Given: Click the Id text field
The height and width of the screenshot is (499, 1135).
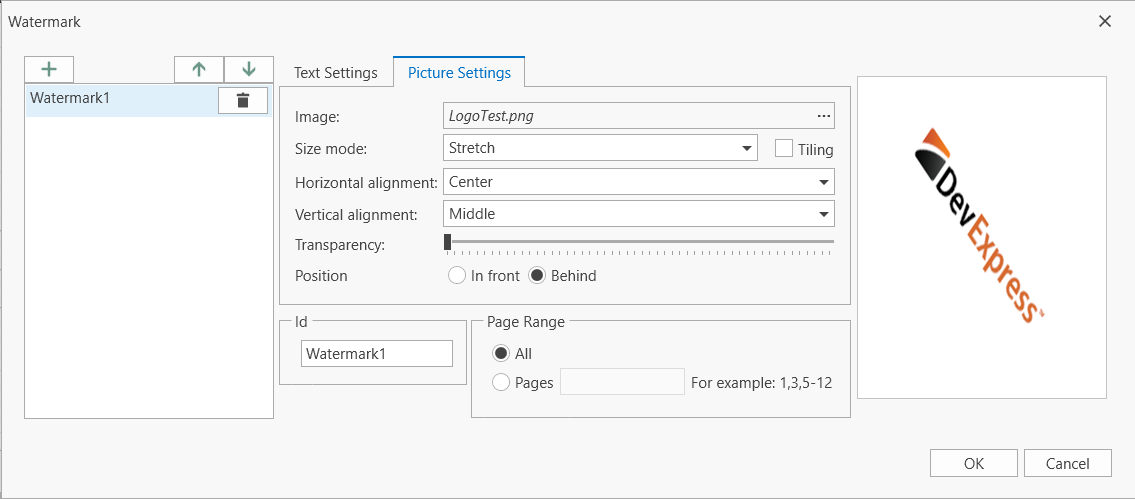Looking at the screenshot, I should [x=376, y=353].
